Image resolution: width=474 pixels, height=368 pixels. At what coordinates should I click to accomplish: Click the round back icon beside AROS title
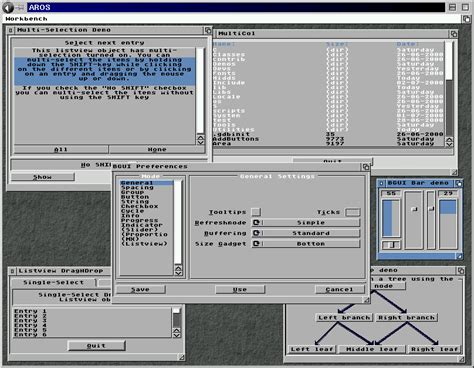[8, 7]
